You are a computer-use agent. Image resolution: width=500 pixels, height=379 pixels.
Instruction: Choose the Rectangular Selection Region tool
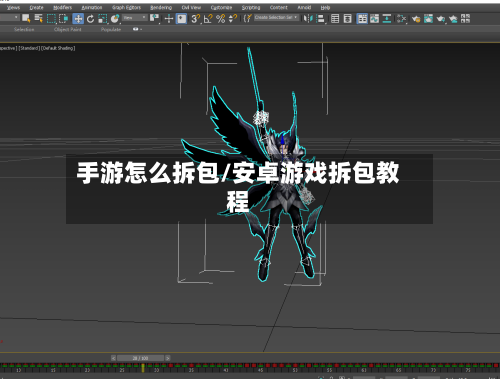click(x=51, y=18)
